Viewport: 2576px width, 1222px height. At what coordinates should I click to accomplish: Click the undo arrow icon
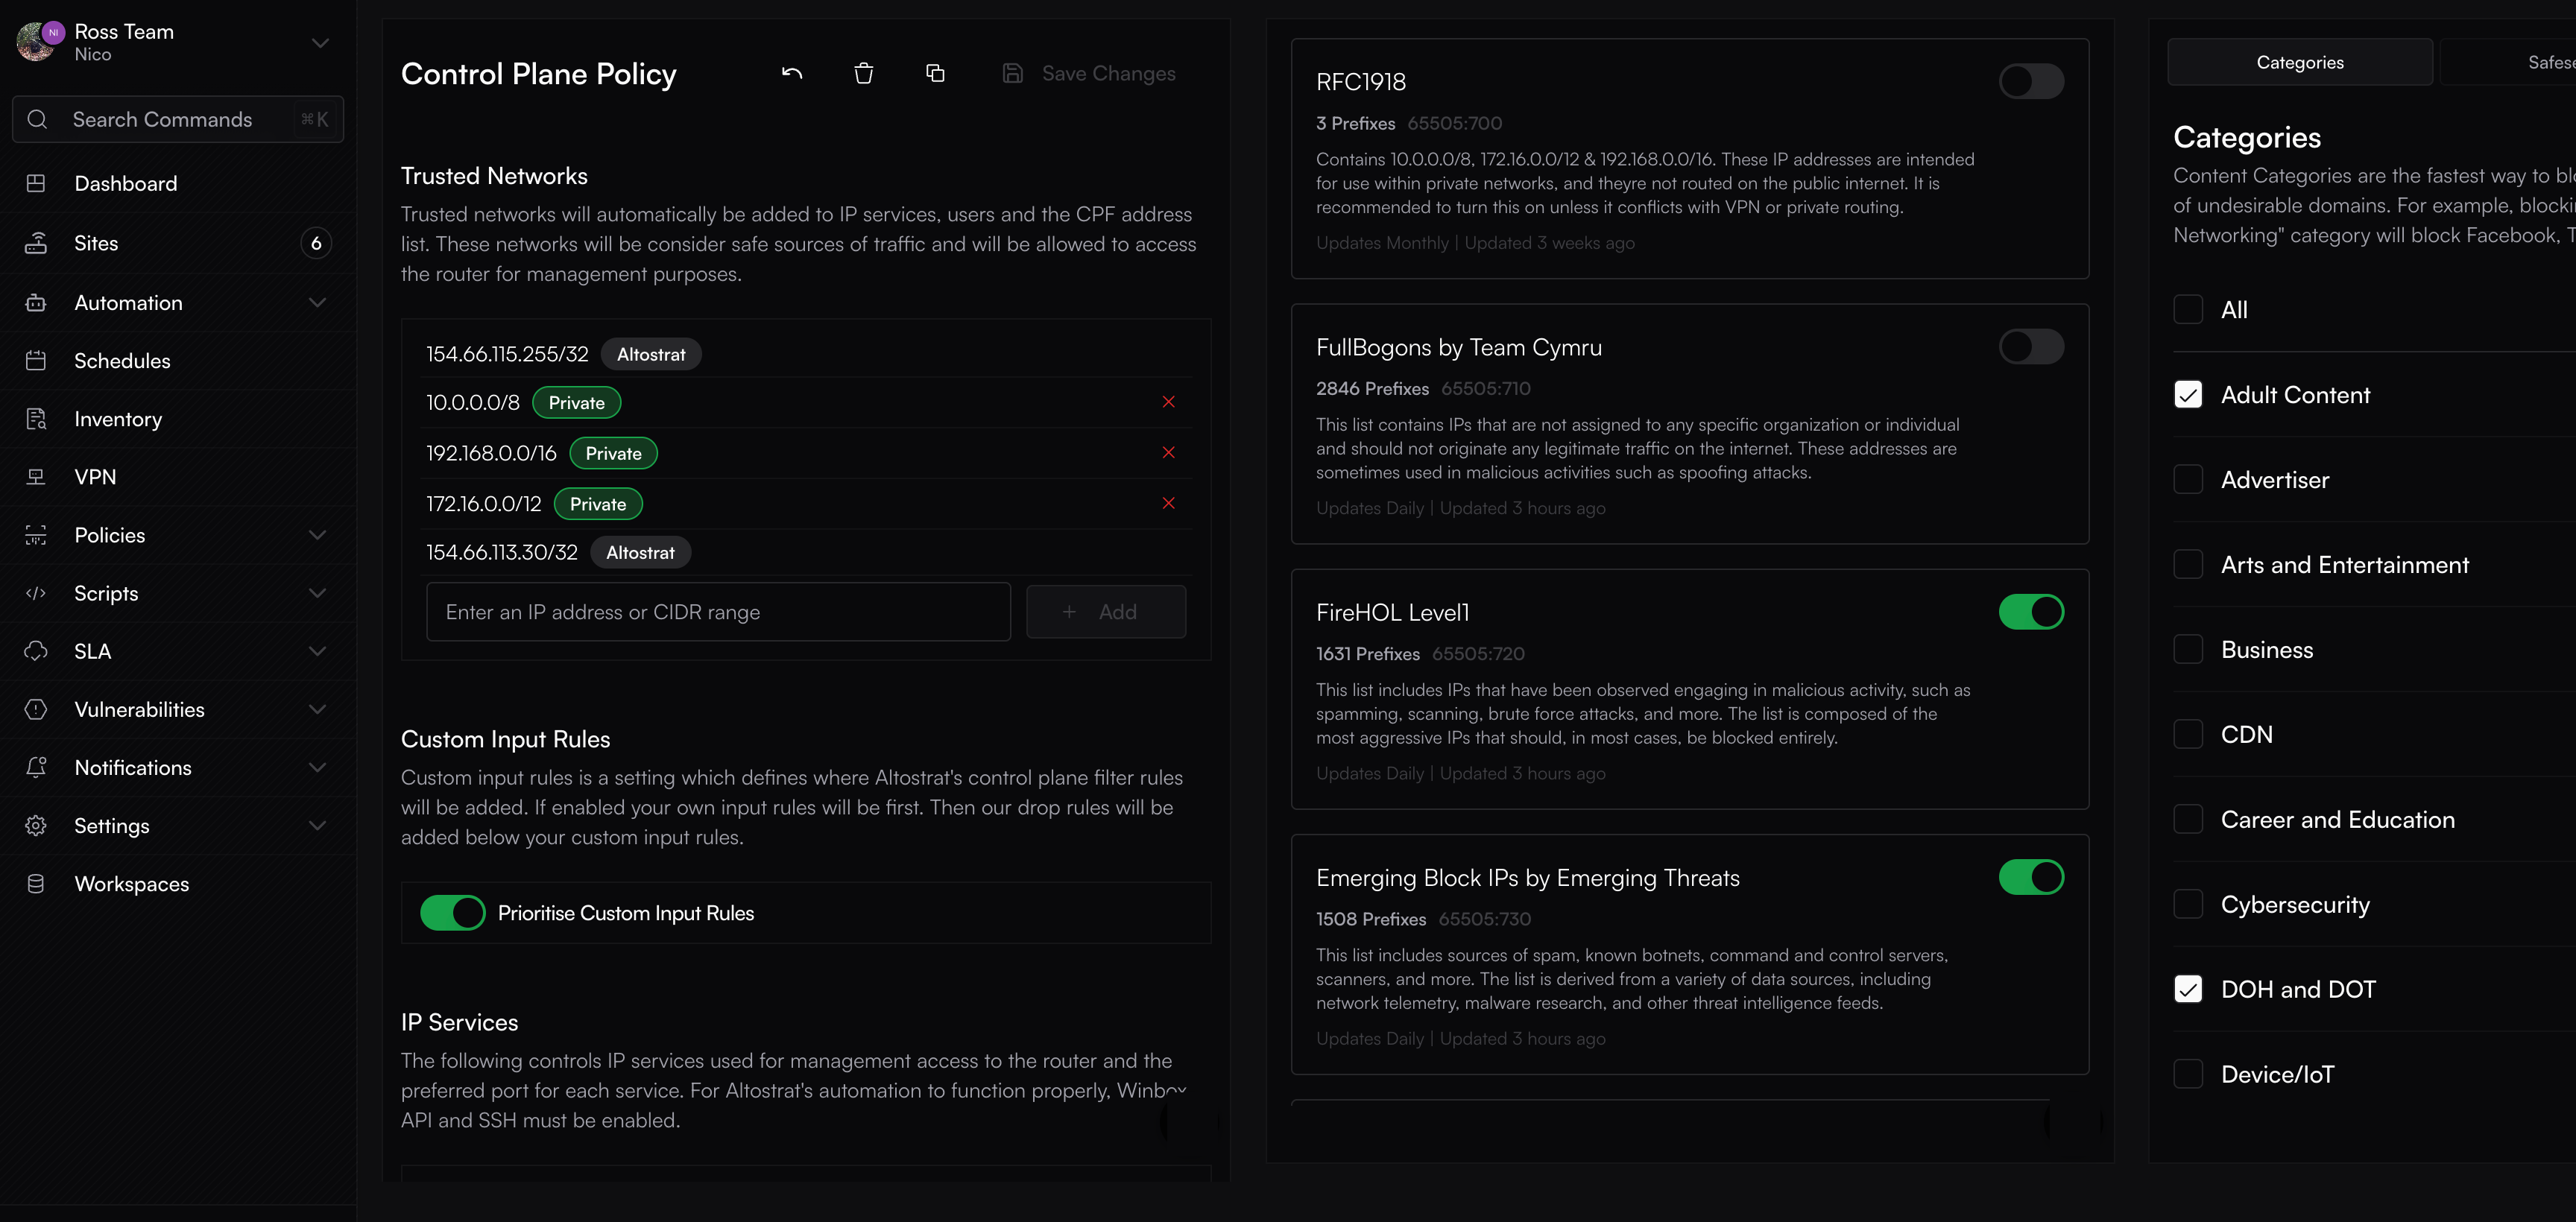click(792, 74)
